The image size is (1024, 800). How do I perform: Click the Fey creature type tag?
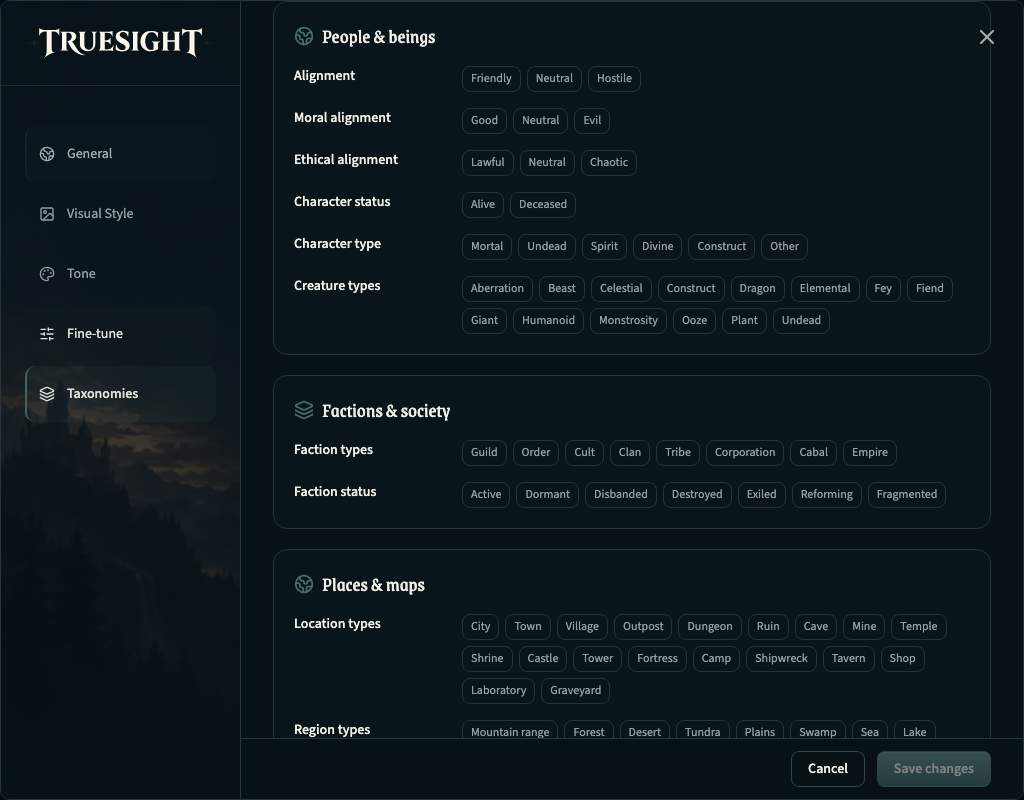click(x=883, y=289)
